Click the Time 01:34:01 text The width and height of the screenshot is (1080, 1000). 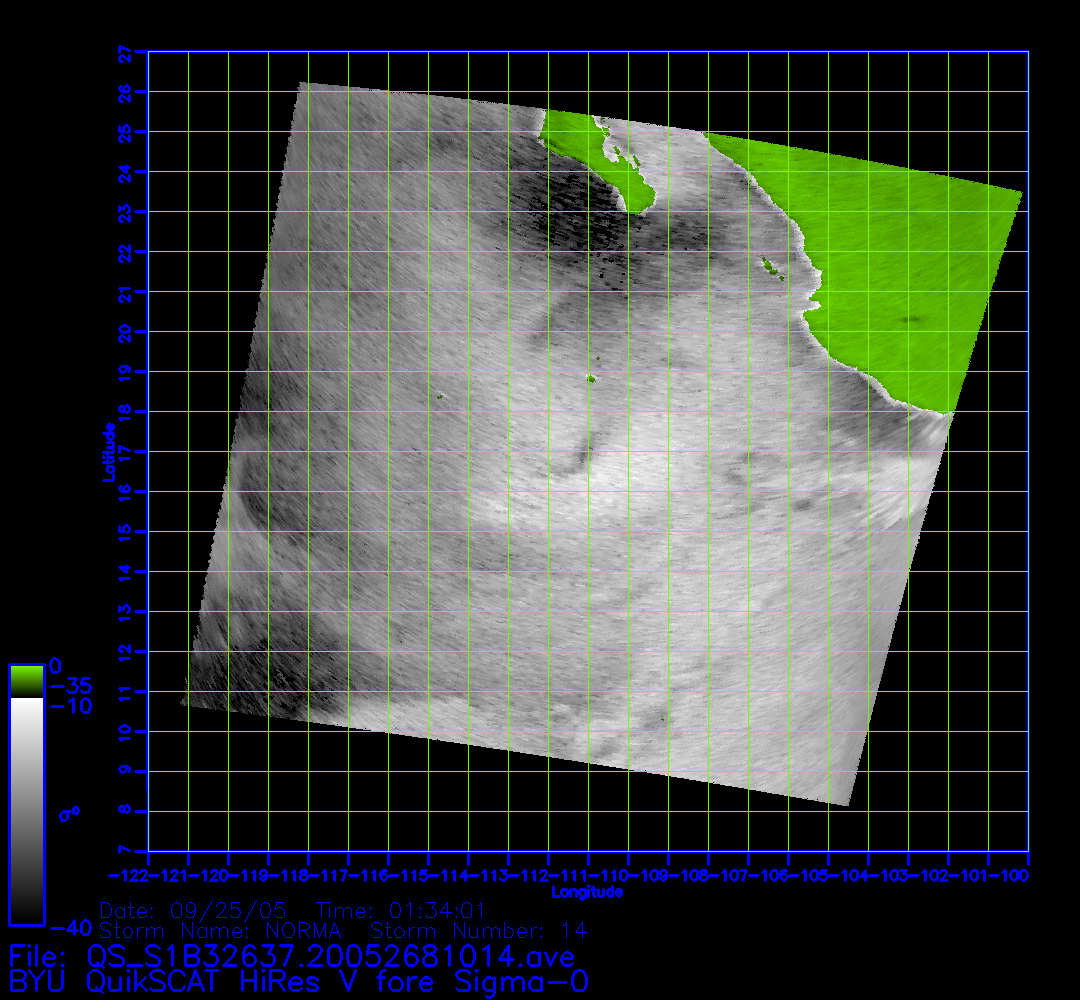pos(400,911)
